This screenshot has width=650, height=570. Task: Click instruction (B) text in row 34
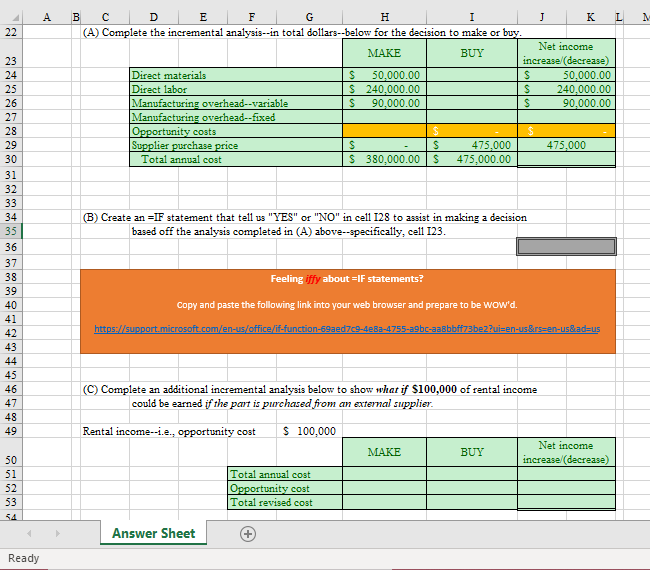pyautogui.click(x=305, y=217)
